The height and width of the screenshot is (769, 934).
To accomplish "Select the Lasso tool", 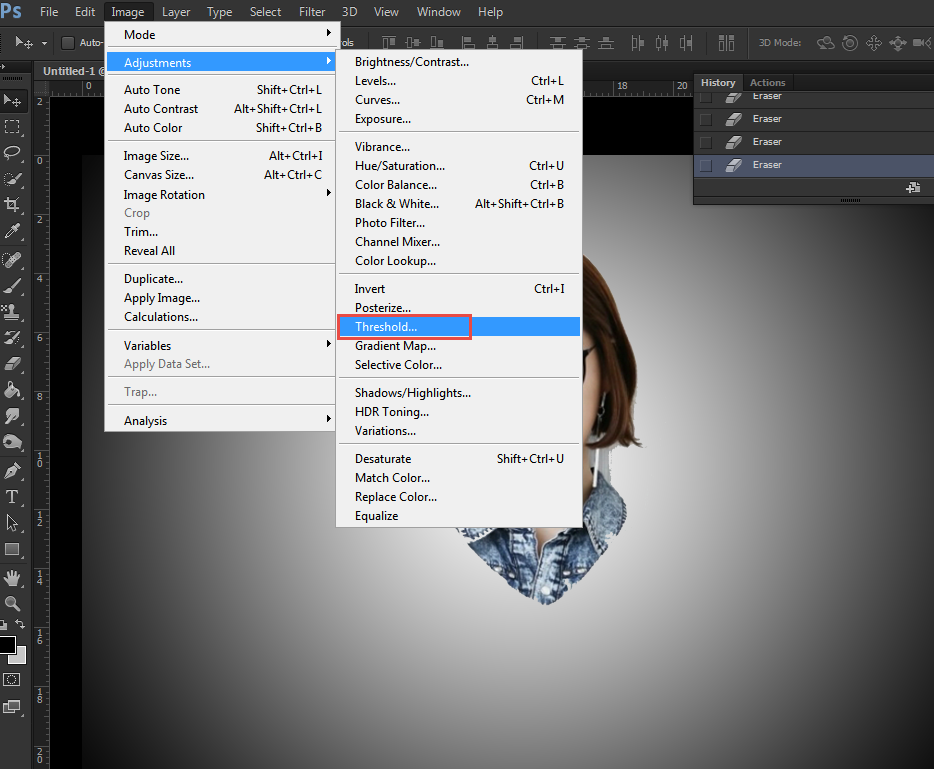I will tap(13, 153).
